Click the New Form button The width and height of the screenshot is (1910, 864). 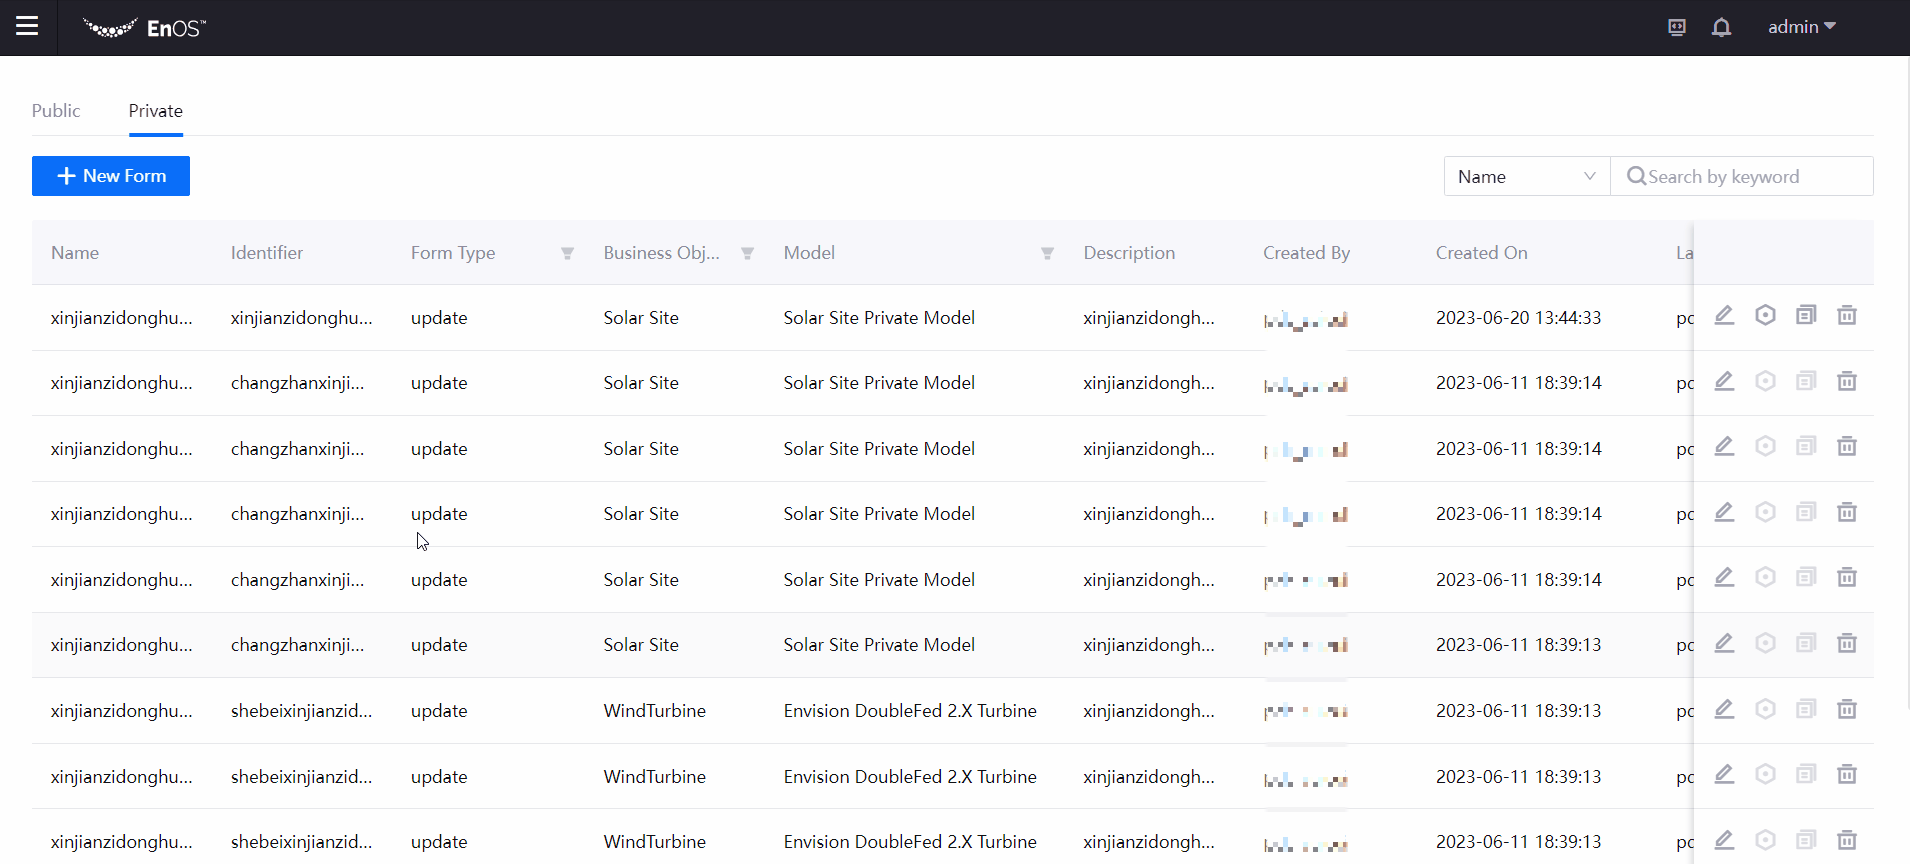tap(111, 176)
